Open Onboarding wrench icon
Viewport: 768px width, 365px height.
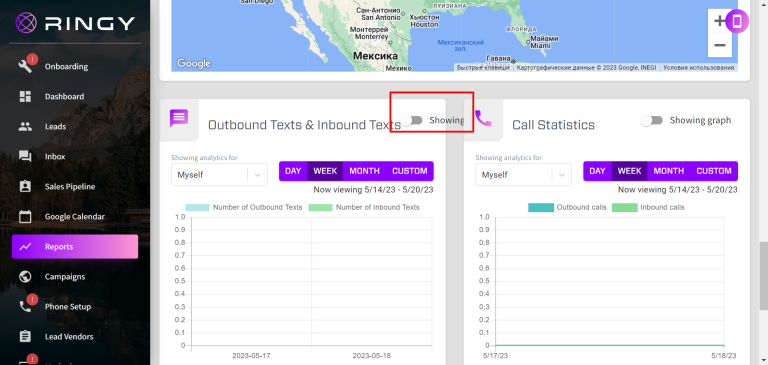click(25, 66)
